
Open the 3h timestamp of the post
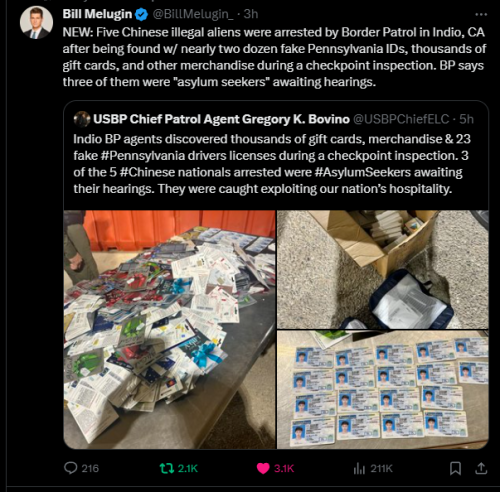point(251,14)
